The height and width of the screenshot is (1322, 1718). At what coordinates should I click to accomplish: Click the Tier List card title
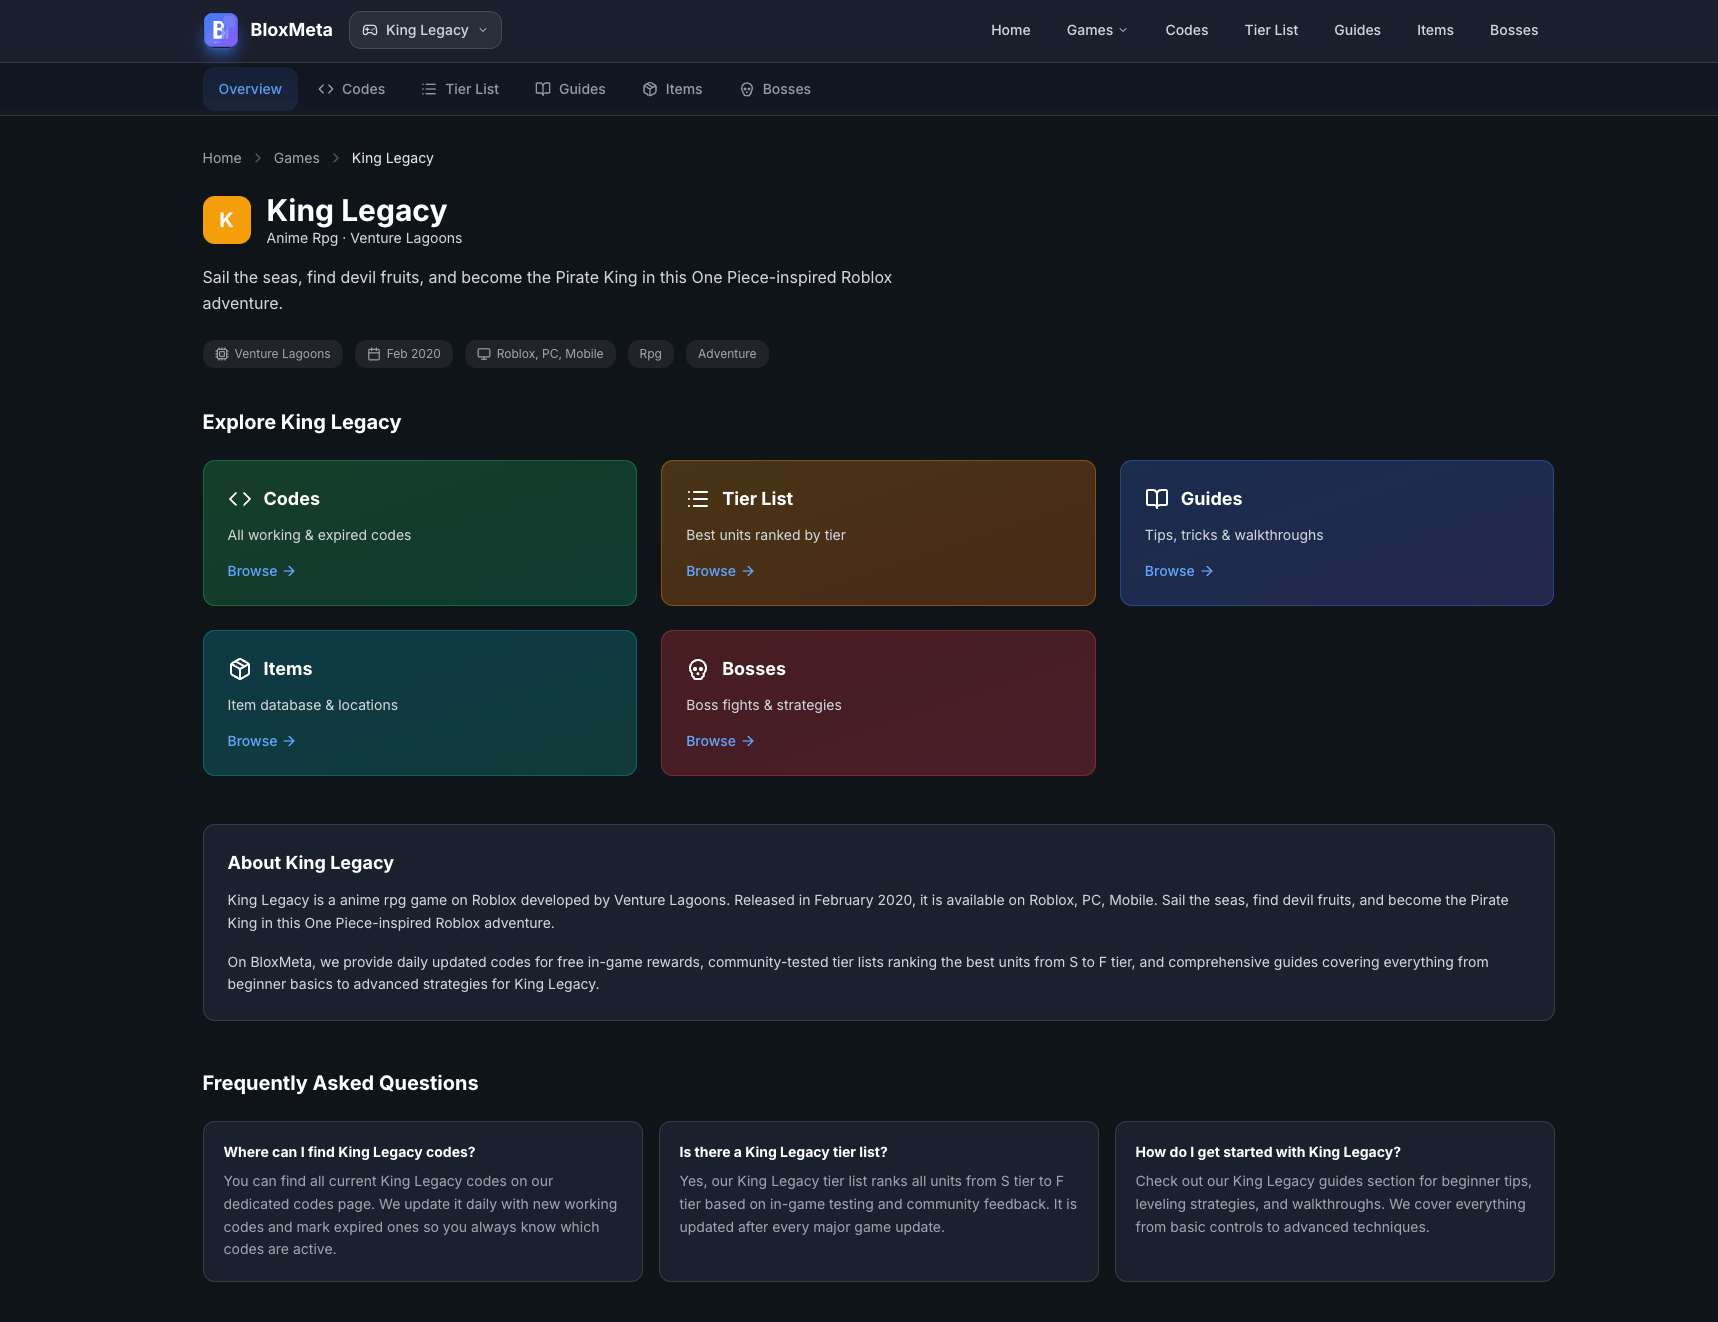click(758, 499)
